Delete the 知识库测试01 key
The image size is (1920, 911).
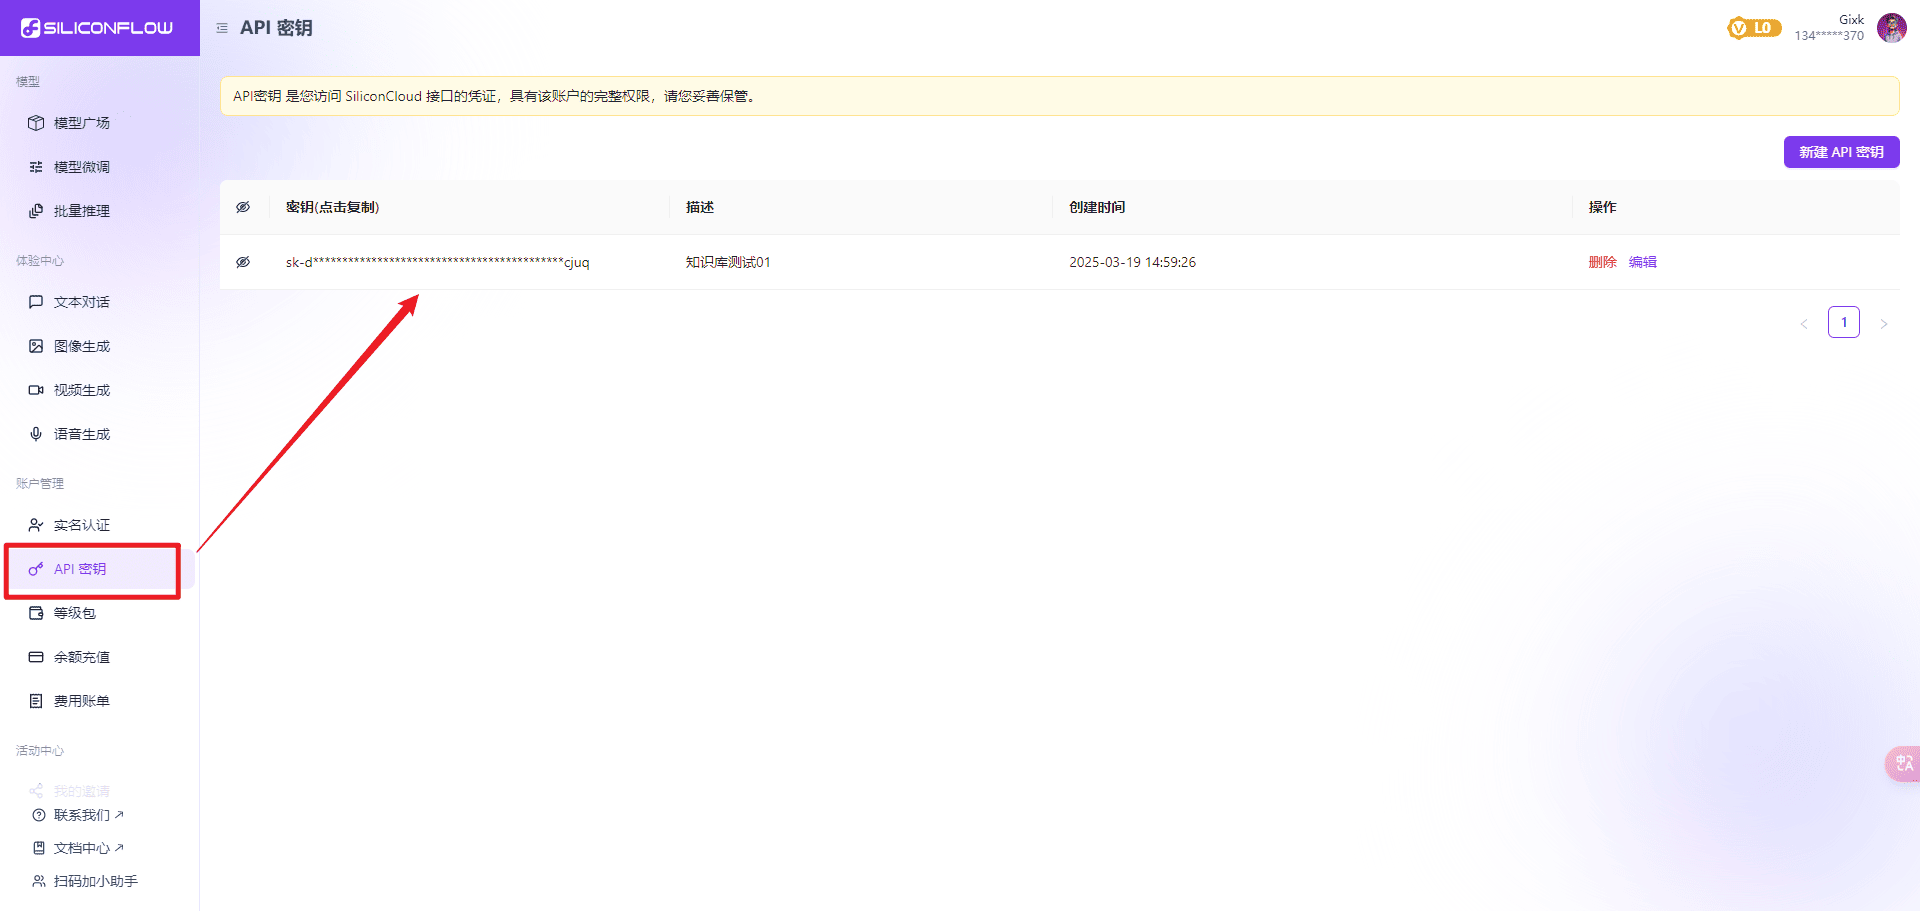(x=1602, y=262)
